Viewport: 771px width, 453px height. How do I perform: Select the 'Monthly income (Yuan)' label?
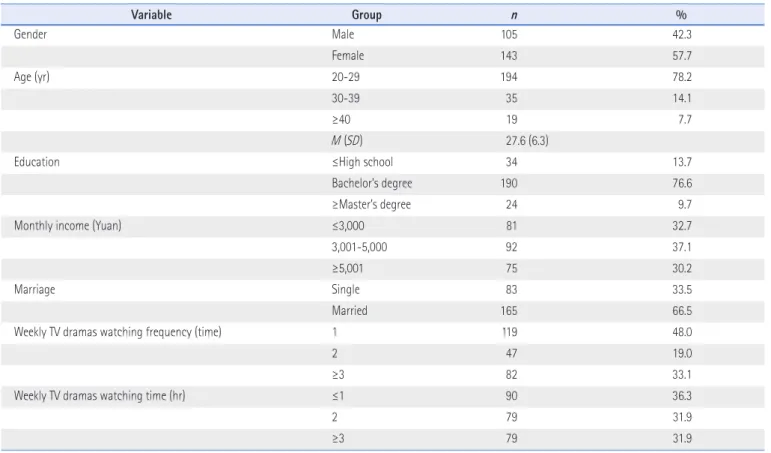point(68,226)
